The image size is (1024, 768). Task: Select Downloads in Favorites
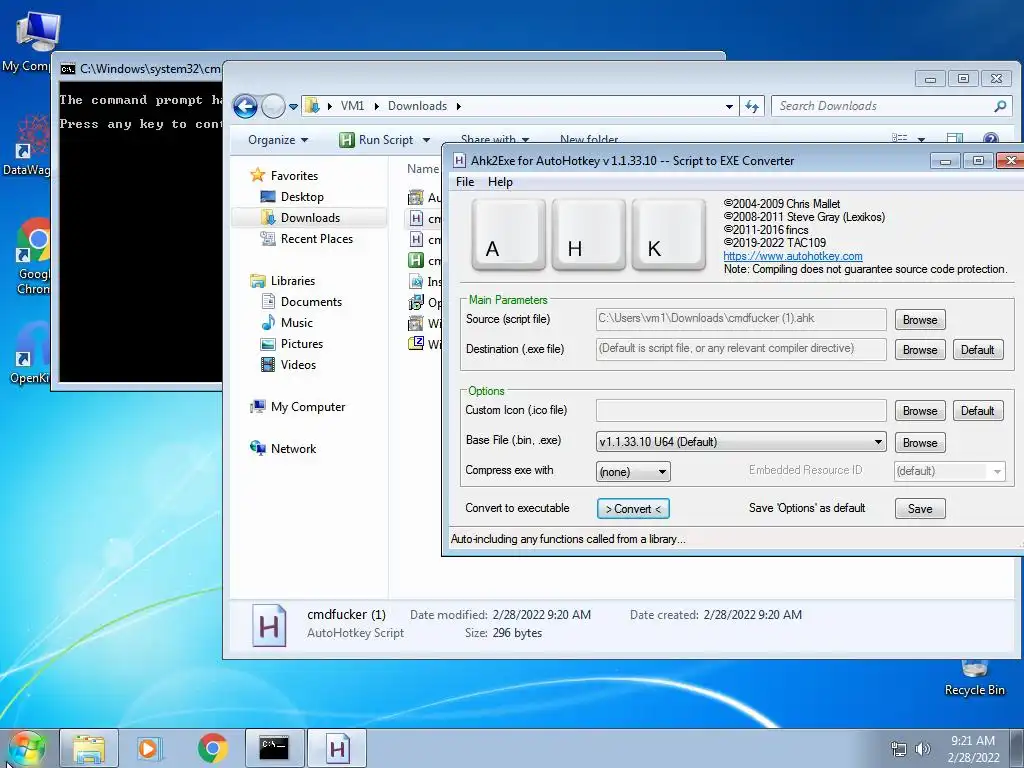pyautogui.click(x=310, y=217)
